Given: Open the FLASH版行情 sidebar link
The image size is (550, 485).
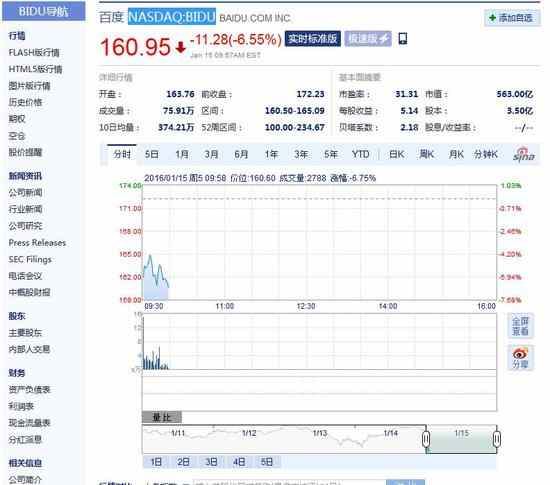Looking at the screenshot, I should pyautogui.click(x=34, y=53).
